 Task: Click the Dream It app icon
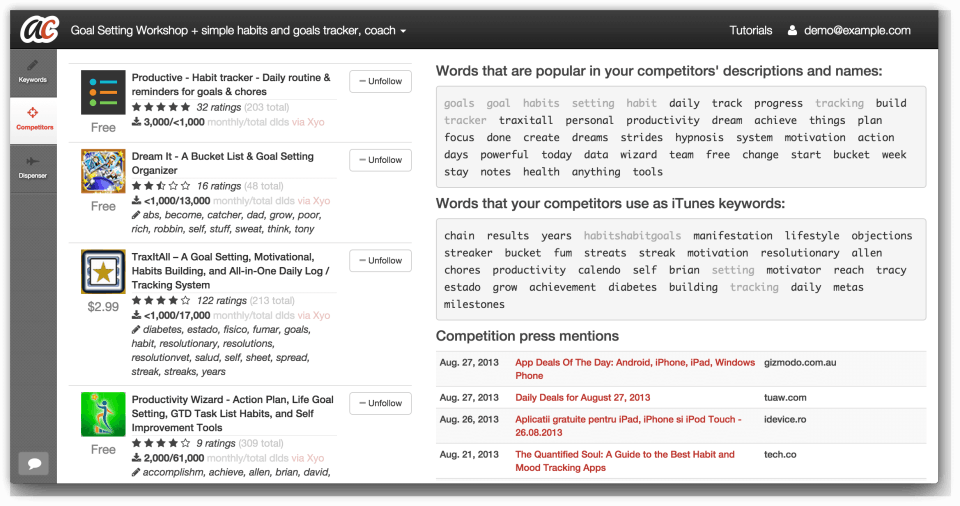[x=103, y=171]
